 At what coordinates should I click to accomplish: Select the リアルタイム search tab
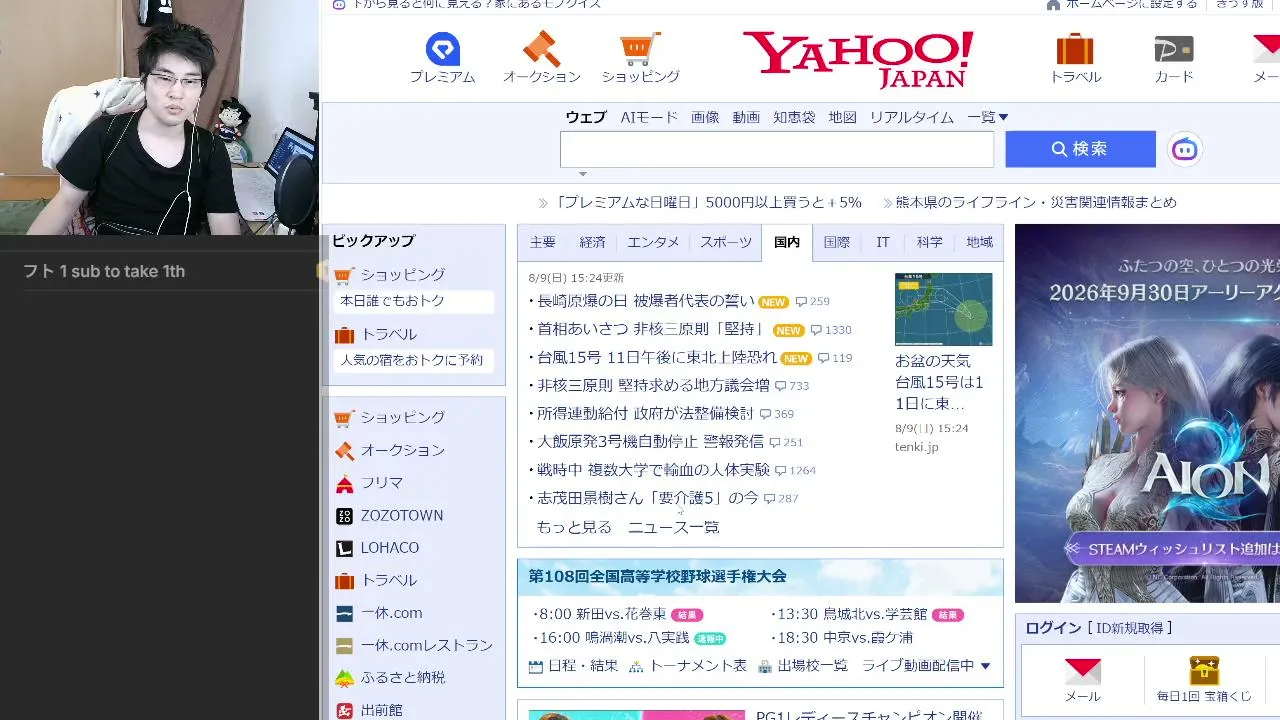point(912,117)
